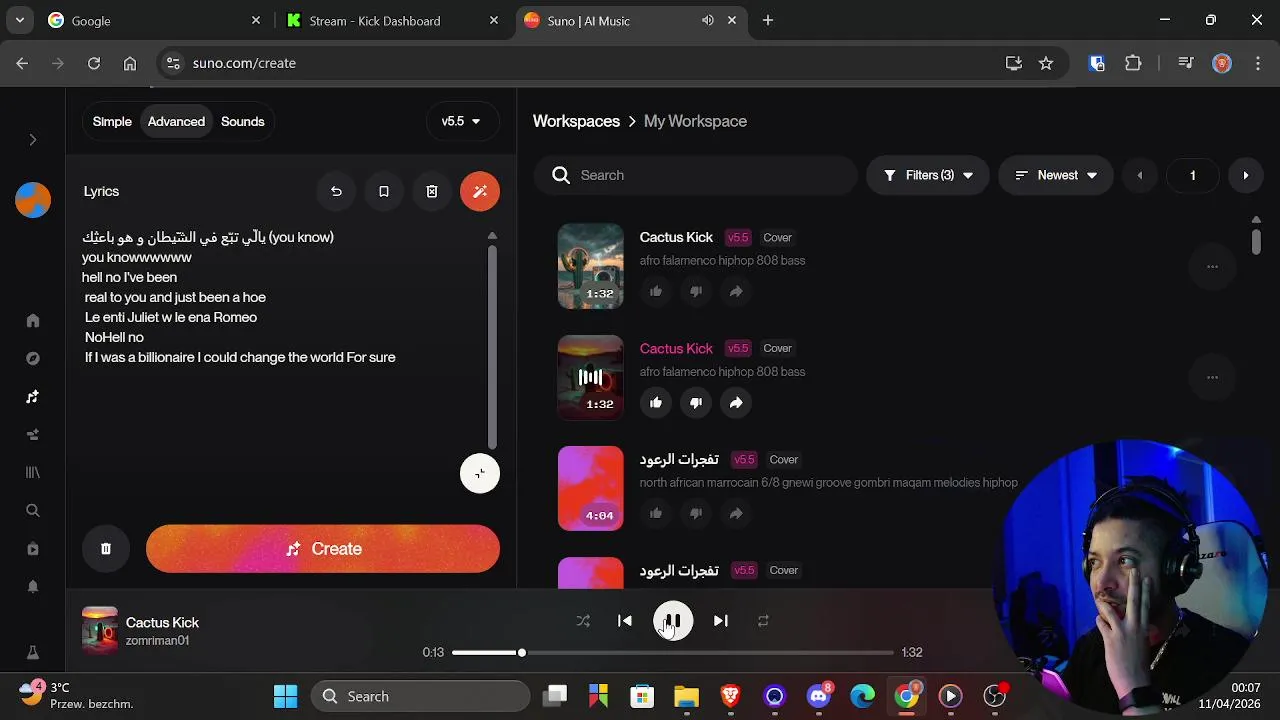This screenshot has height=720, width=1280.
Task: Open the Library icon in the sidebar
Action: (33, 472)
